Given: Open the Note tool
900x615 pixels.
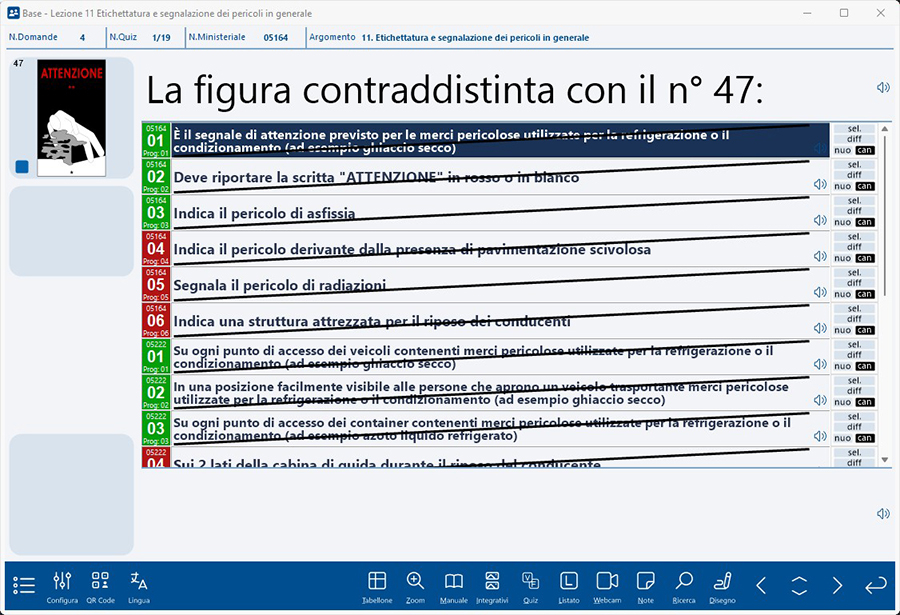Looking at the screenshot, I should tap(645, 586).
